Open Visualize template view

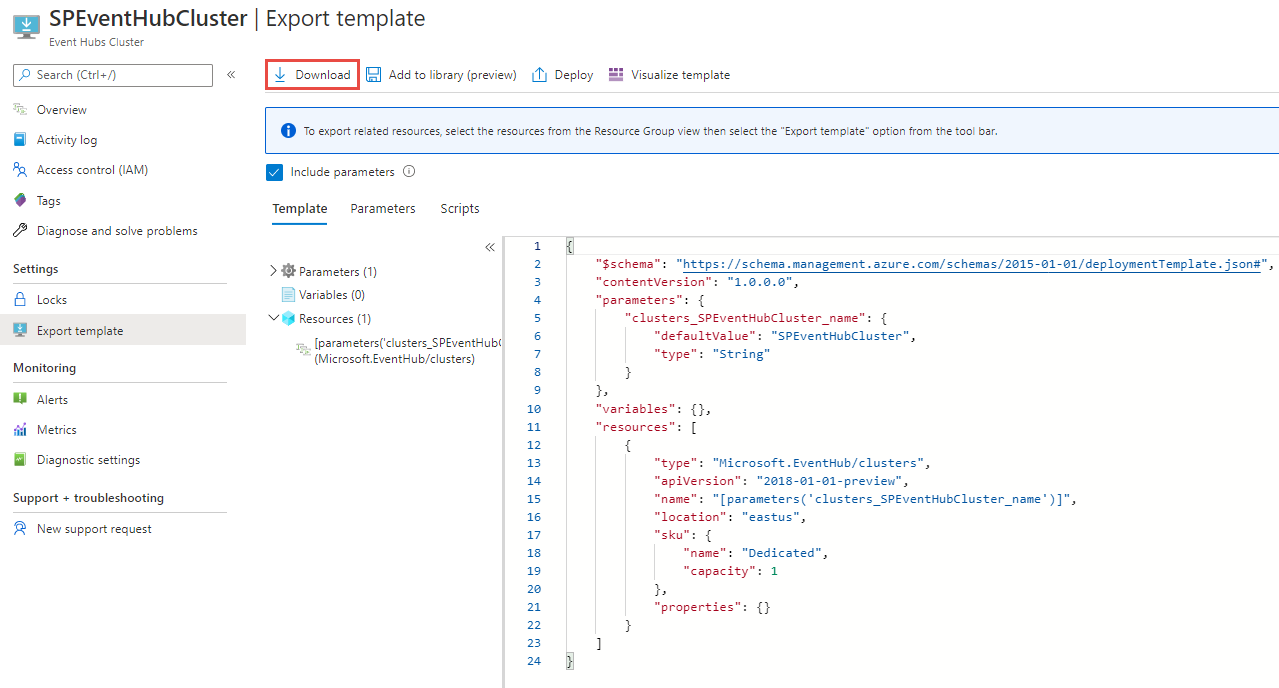[x=669, y=75]
